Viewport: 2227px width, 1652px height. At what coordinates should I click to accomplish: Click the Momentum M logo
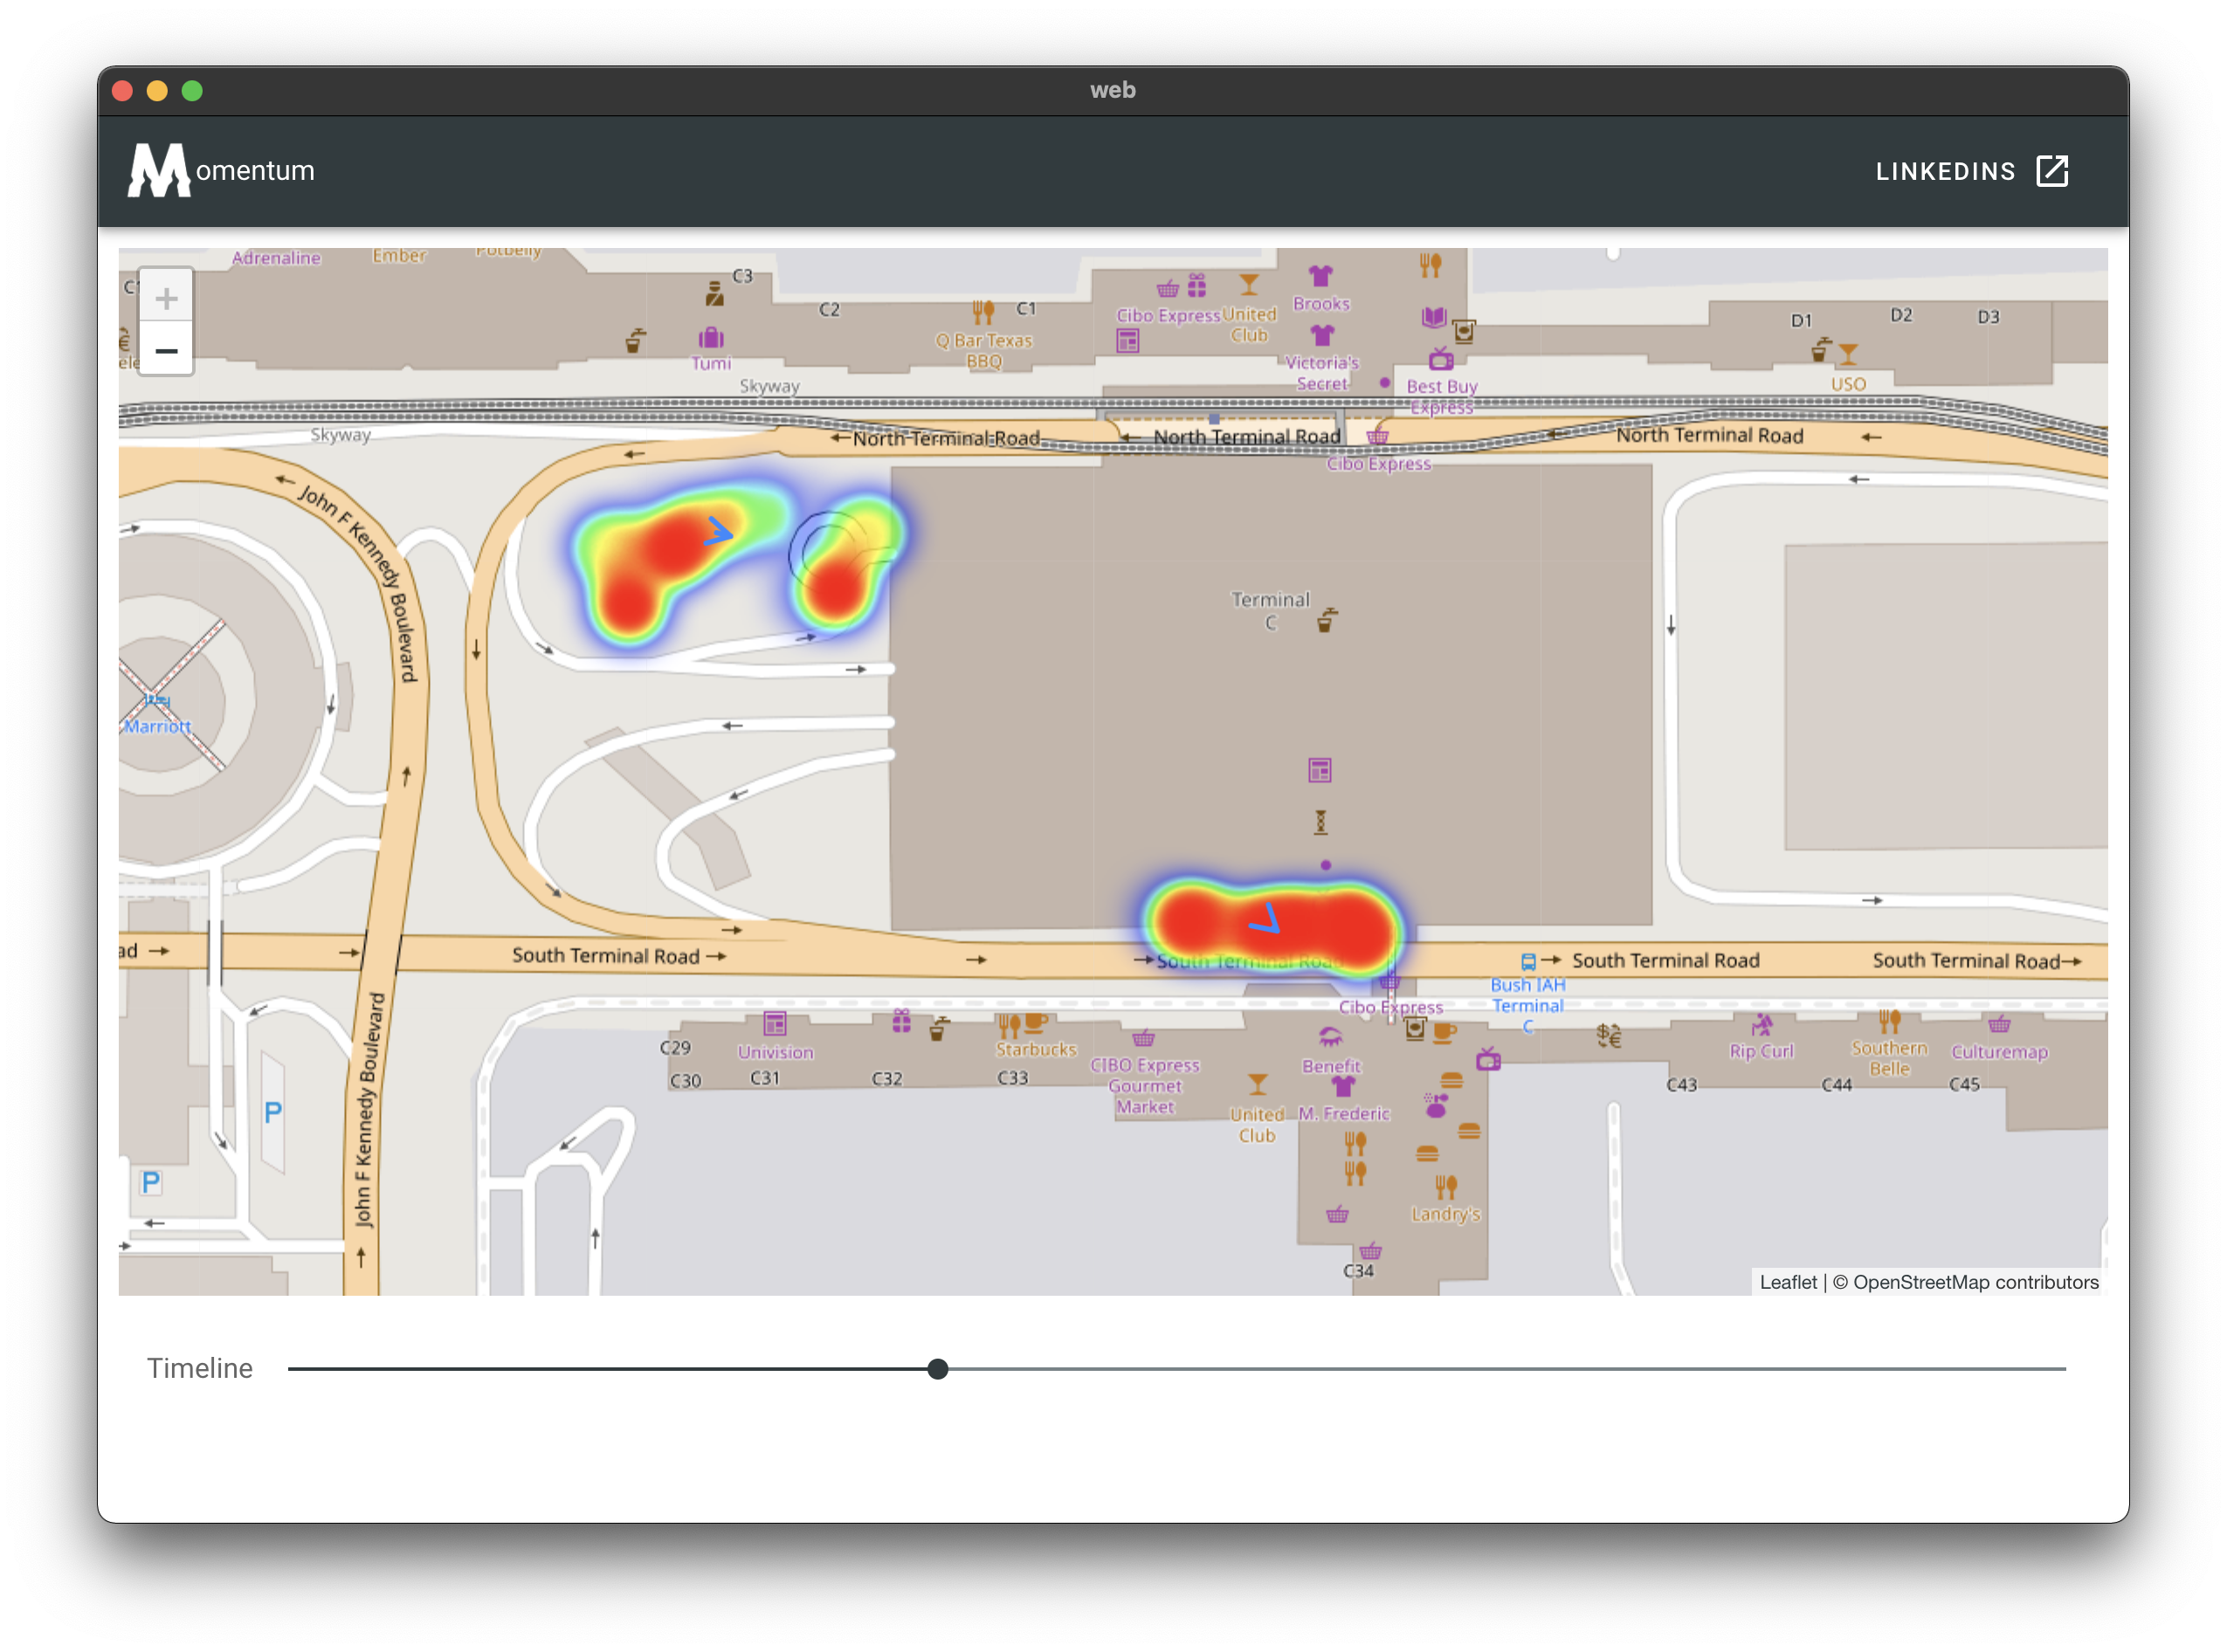coord(159,171)
